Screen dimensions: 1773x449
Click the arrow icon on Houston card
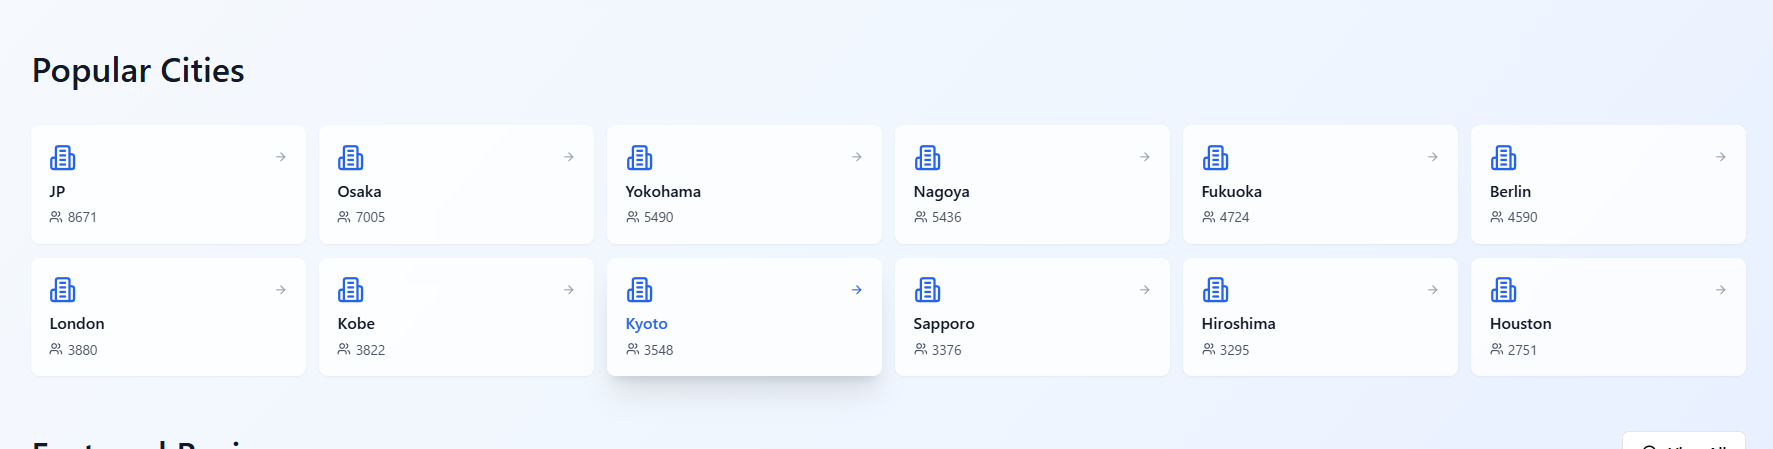point(1720,290)
